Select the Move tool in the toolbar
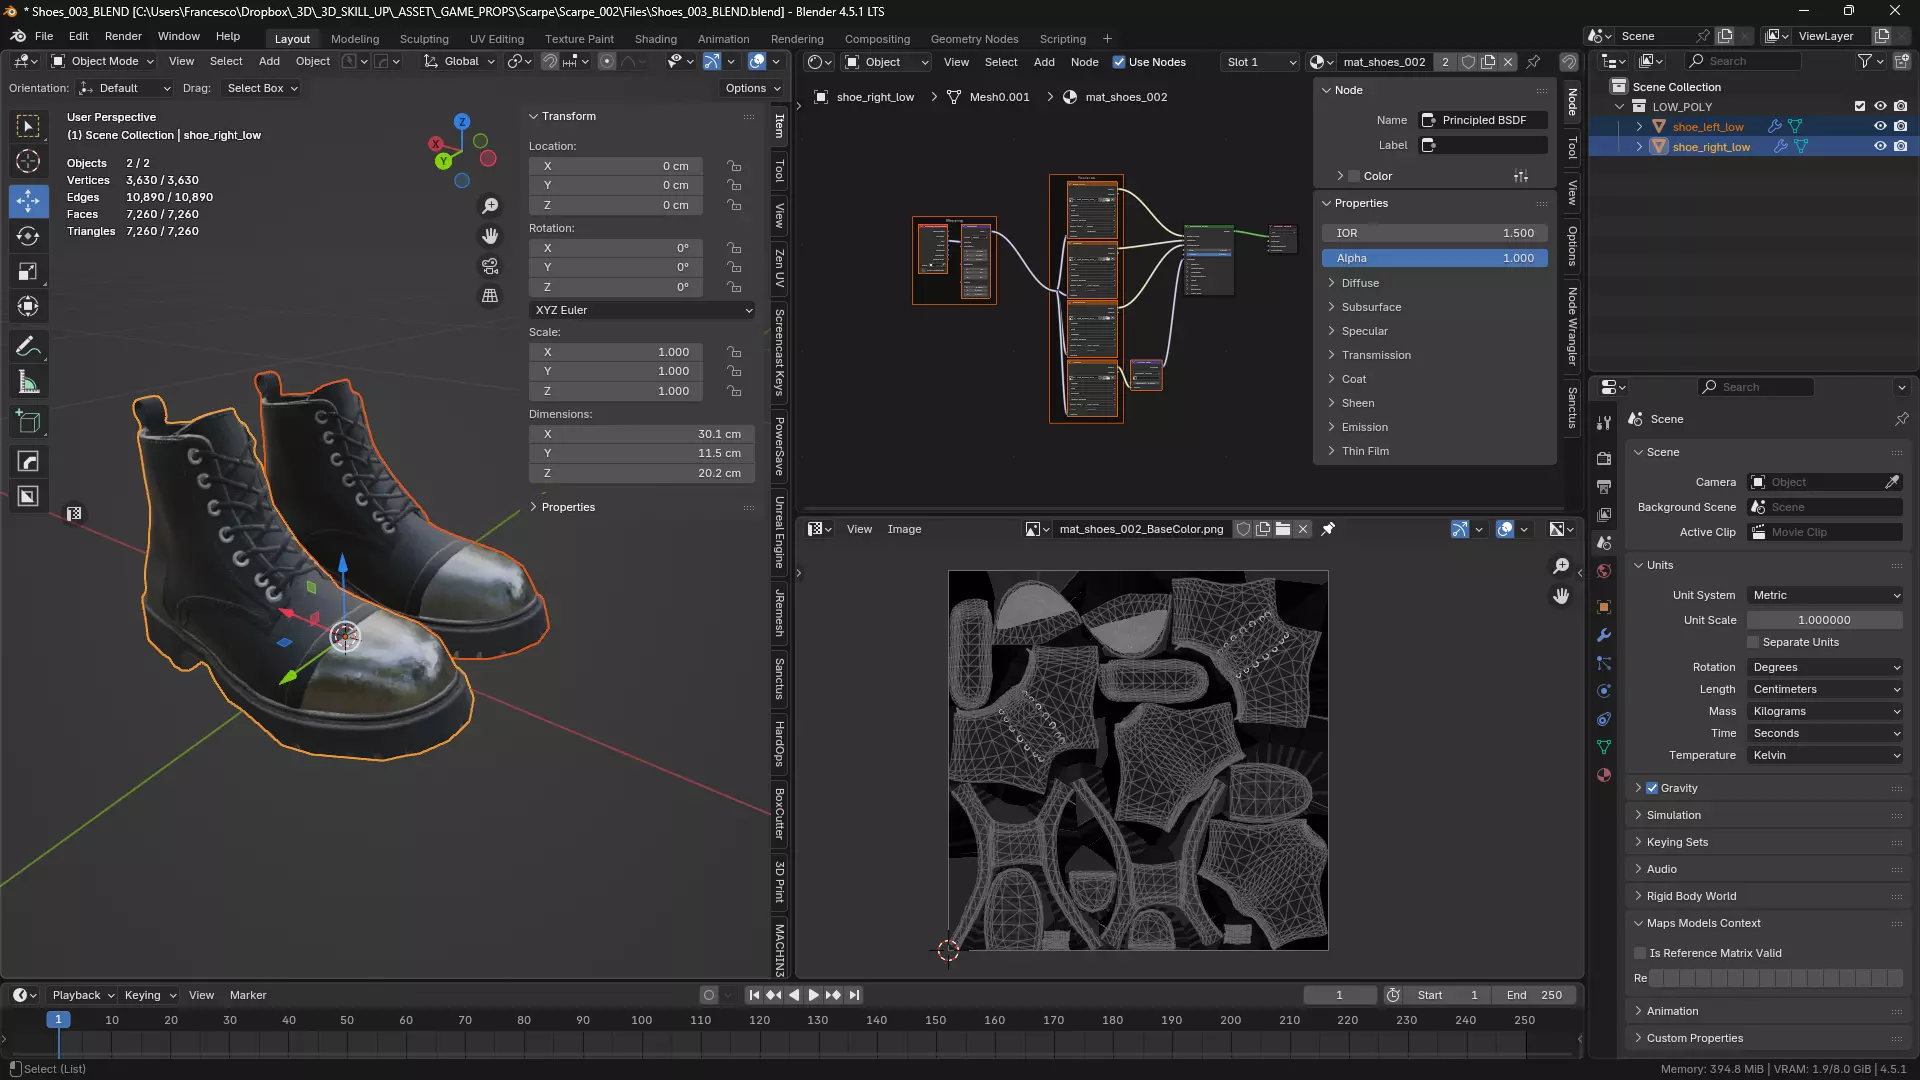This screenshot has width=1920, height=1080. pyautogui.click(x=28, y=201)
